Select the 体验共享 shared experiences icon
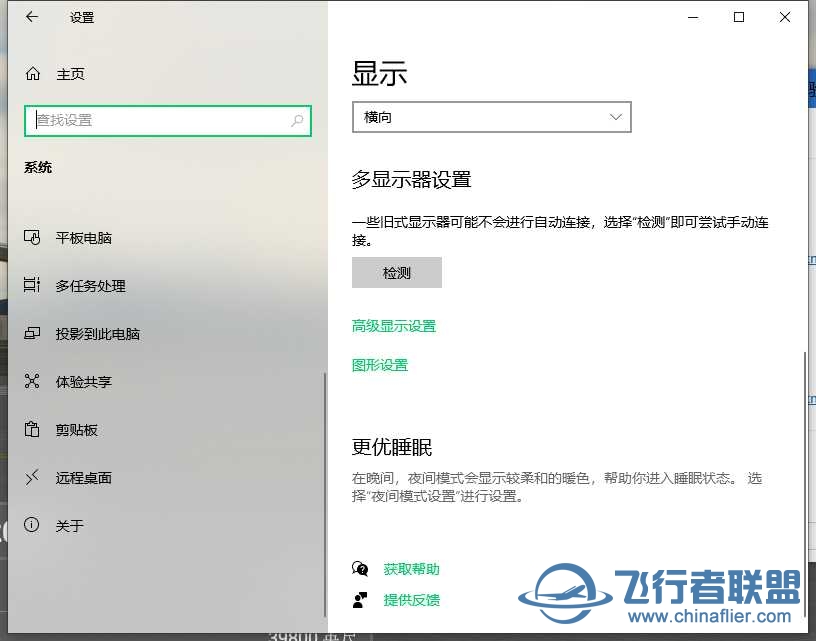 pos(31,382)
